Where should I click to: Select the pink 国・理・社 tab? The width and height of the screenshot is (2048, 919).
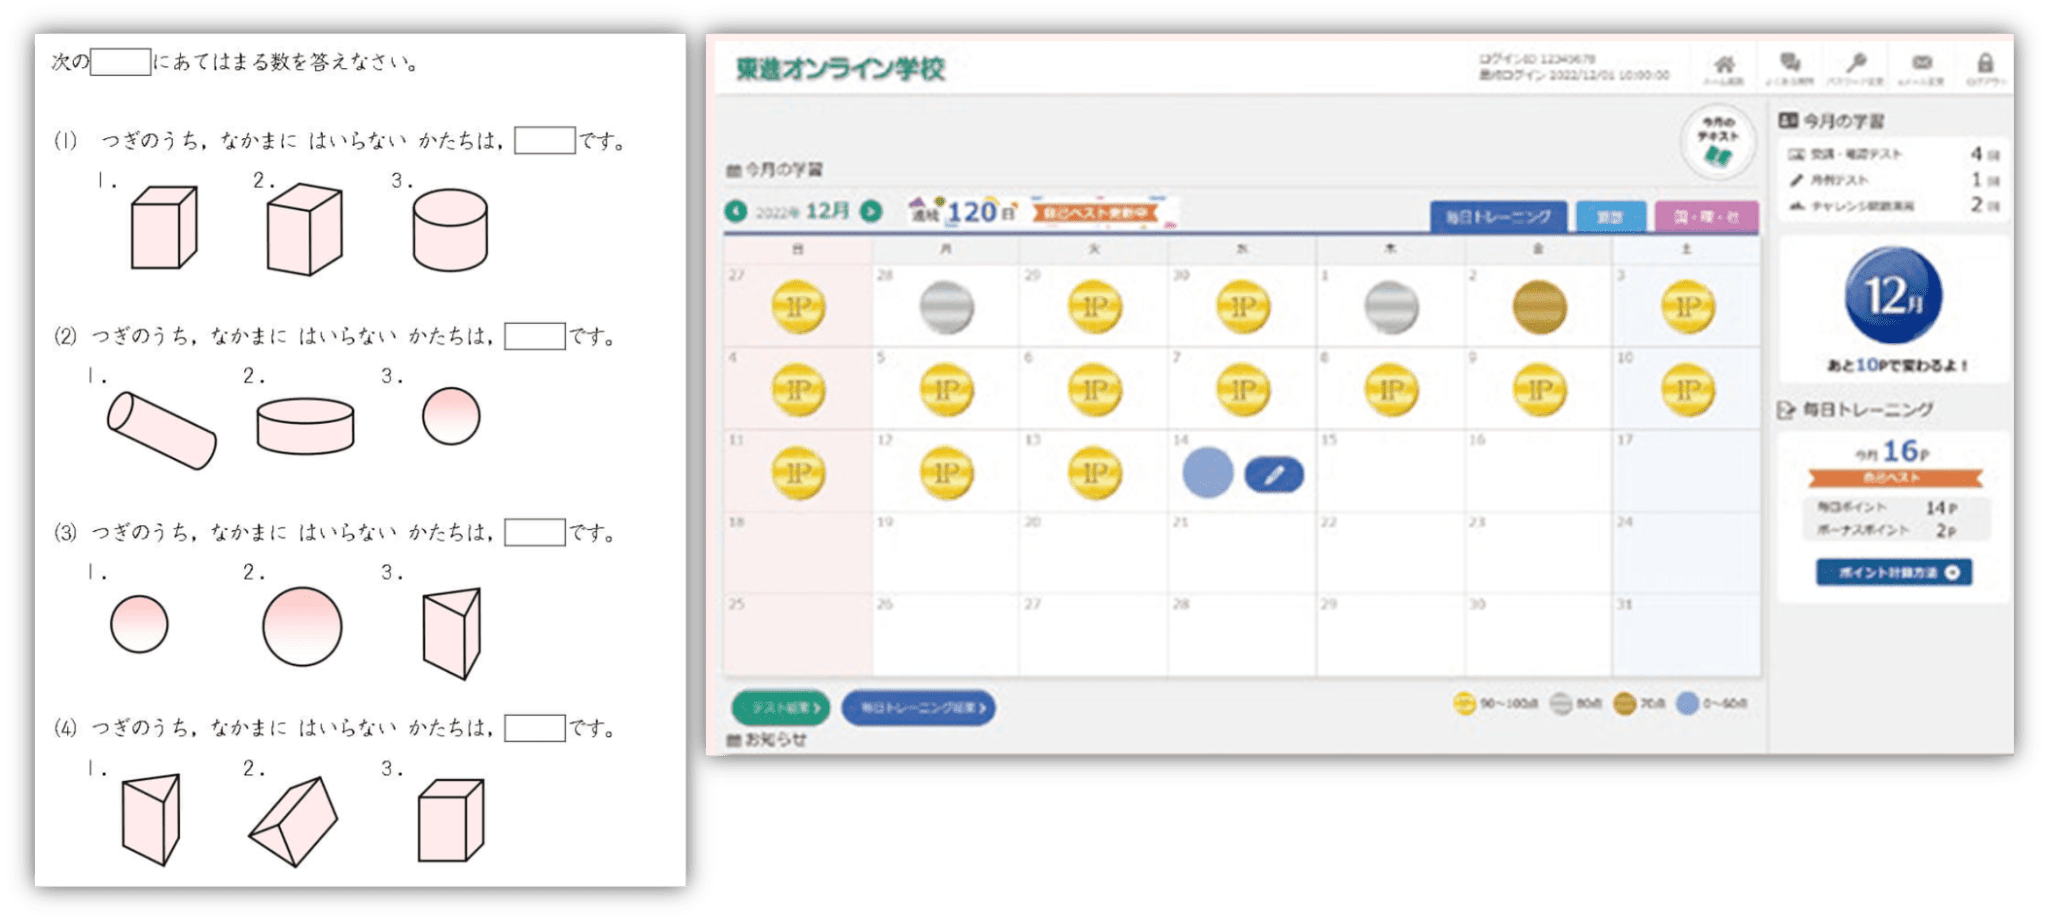point(1706,216)
